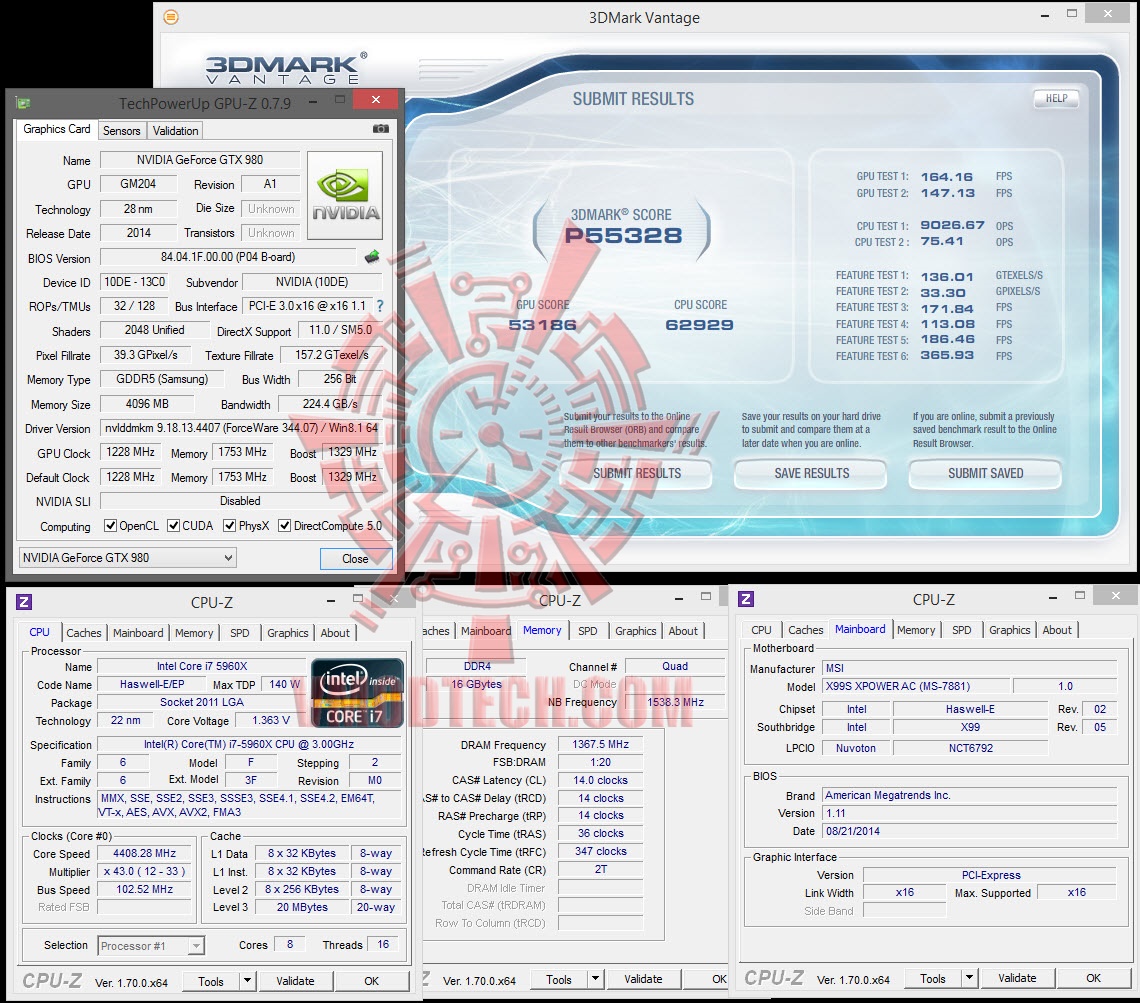1140x1003 pixels.
Task: Open the SPD tab in middle CPU-Z window
Action: [x=588, y=631]
